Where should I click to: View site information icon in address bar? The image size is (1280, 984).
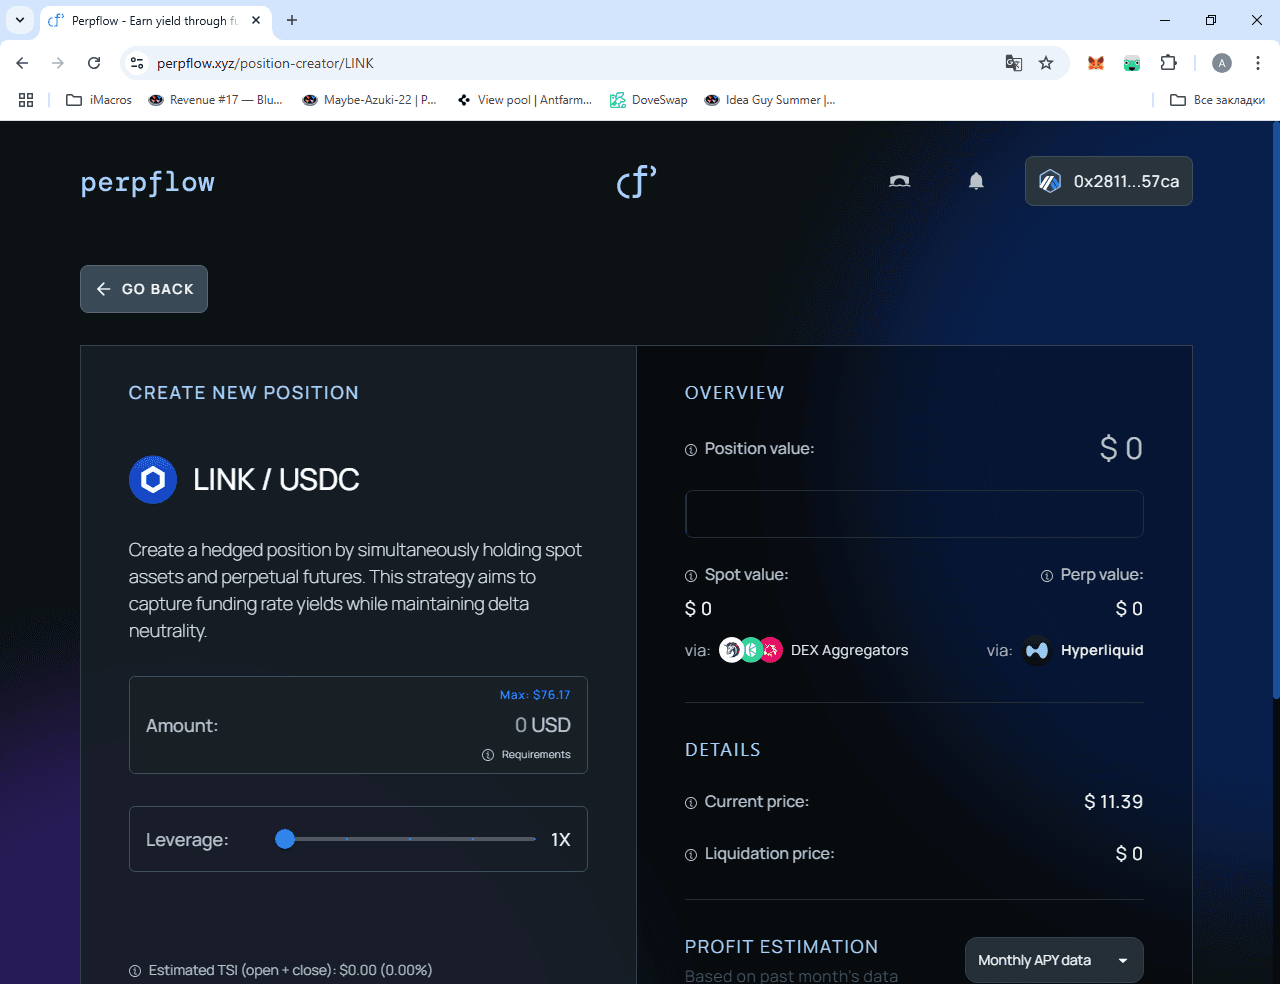pyautogui.click(x=138, y=63)
